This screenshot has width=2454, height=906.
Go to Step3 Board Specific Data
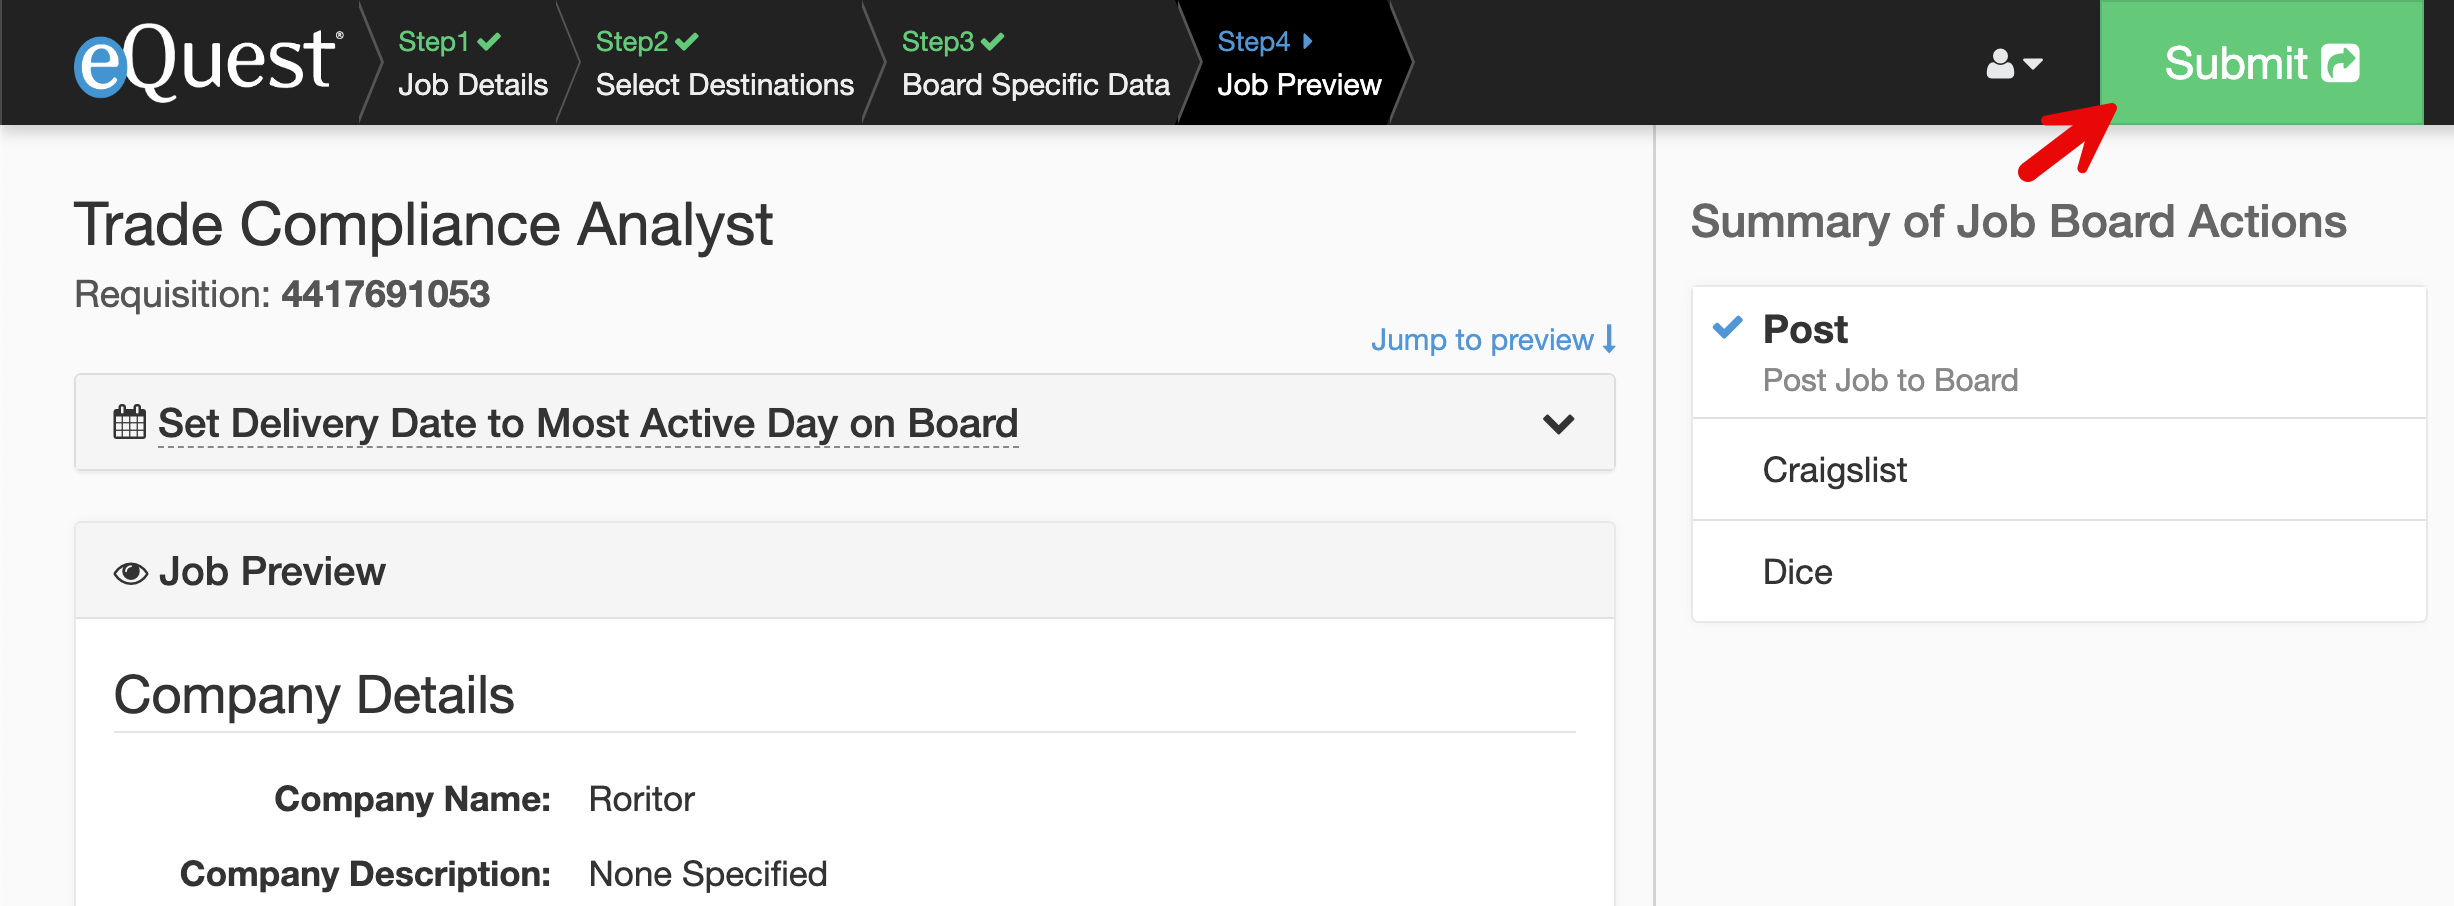coord(1035,84)
